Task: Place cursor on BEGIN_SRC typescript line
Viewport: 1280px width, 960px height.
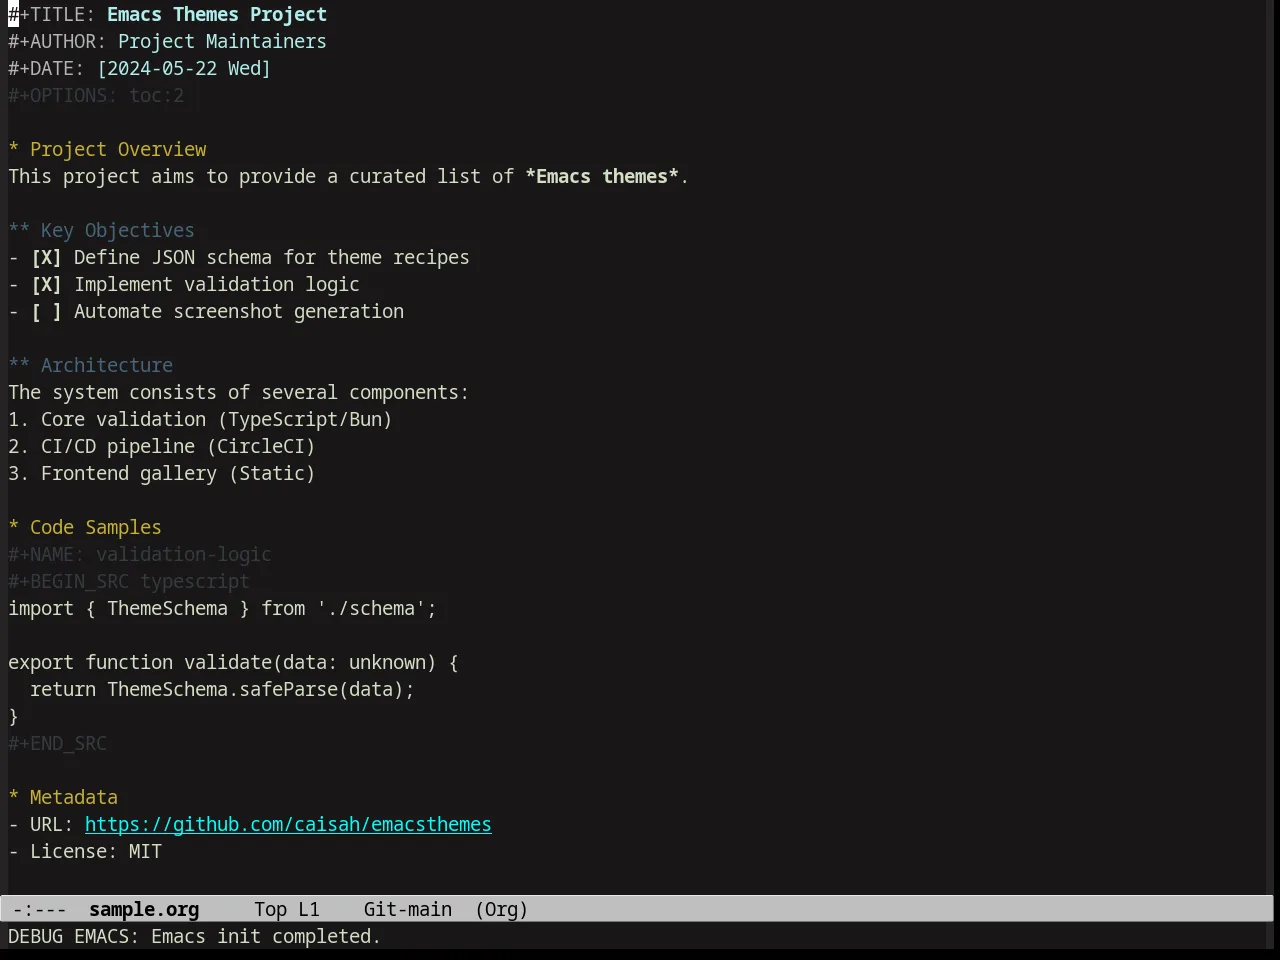Action: pyautogui.click(x=129, y=582)
